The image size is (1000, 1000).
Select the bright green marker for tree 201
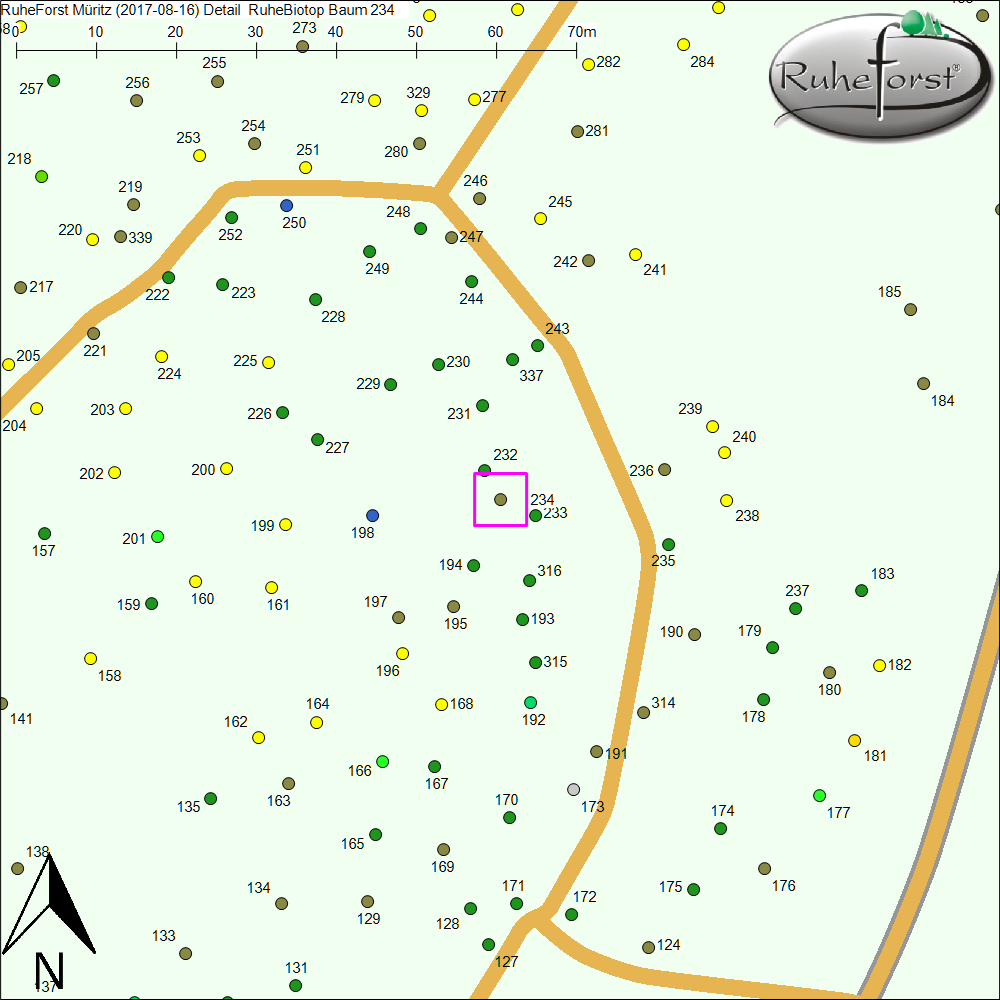(x=157, y=536)
